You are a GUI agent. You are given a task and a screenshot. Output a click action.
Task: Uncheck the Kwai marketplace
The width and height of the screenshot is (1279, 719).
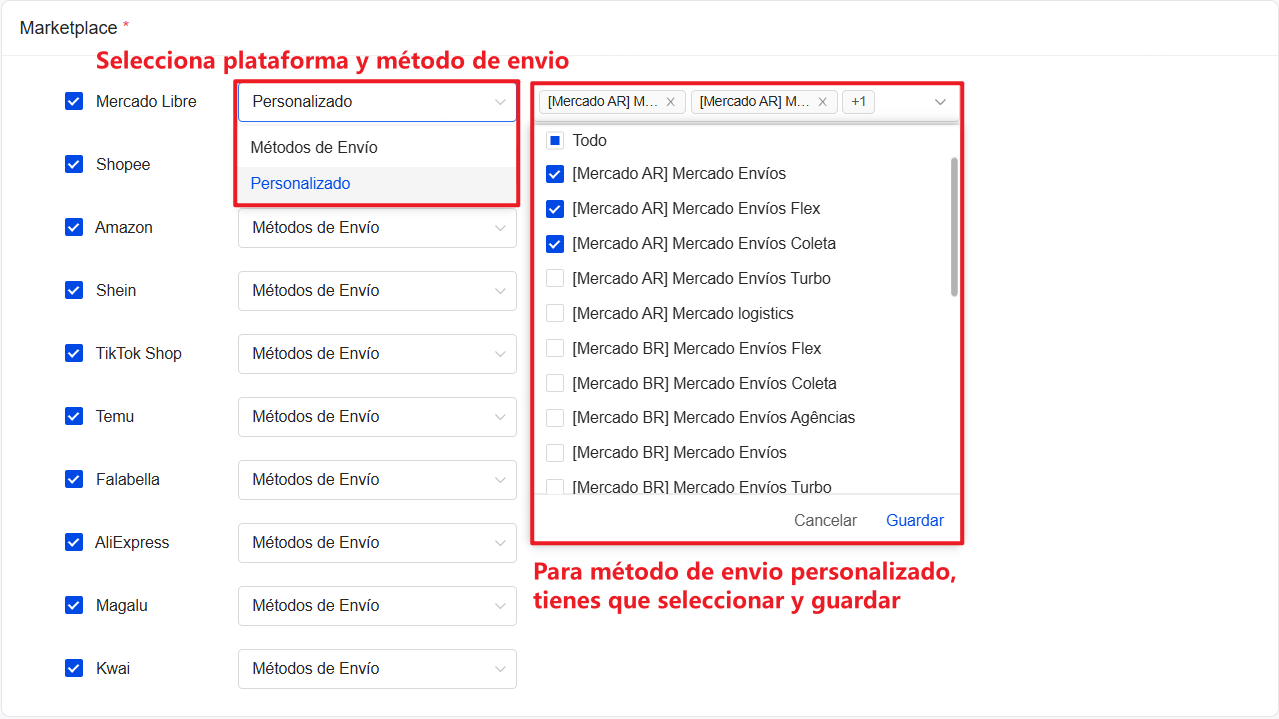tap(73, 668)
